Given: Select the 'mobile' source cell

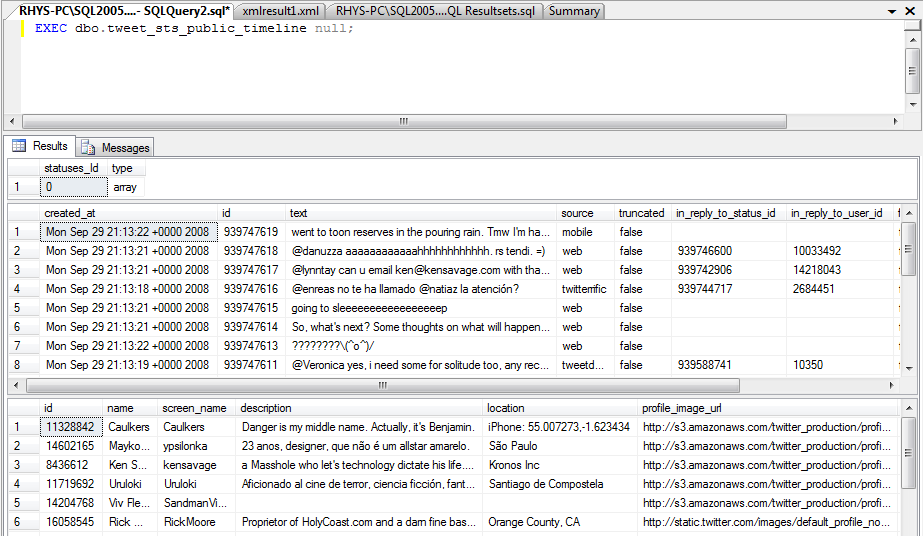Looking at the screenshot, I should (585, 232).
